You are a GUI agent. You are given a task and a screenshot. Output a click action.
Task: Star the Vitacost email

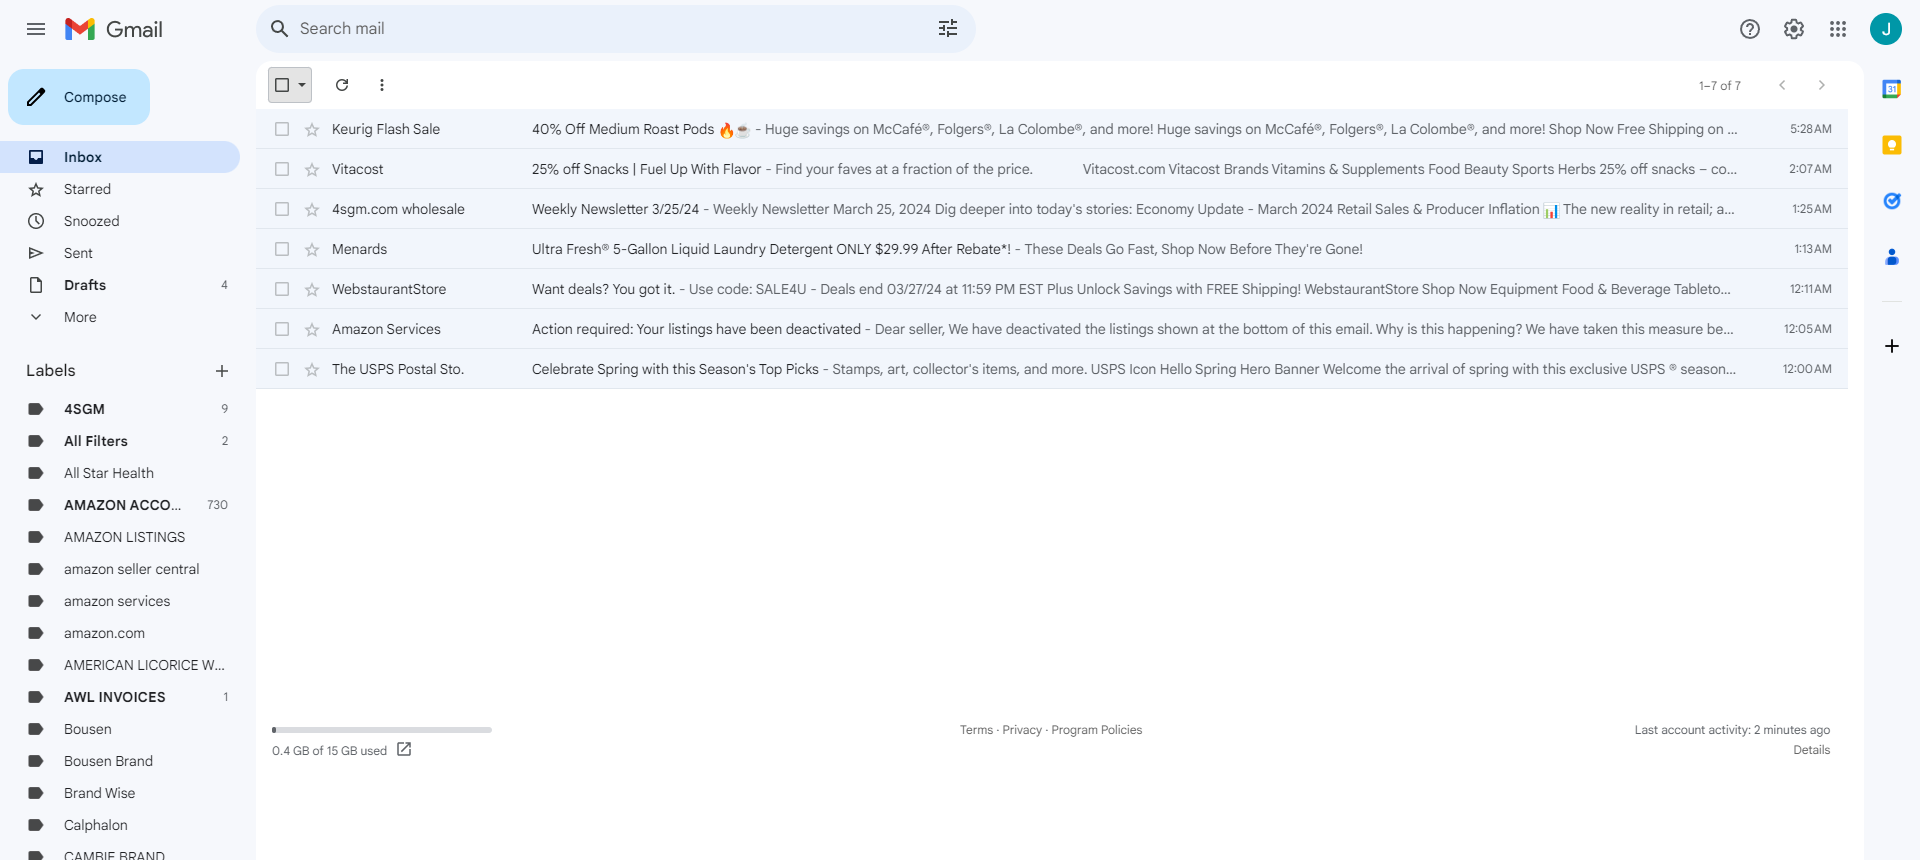point(312,169)
